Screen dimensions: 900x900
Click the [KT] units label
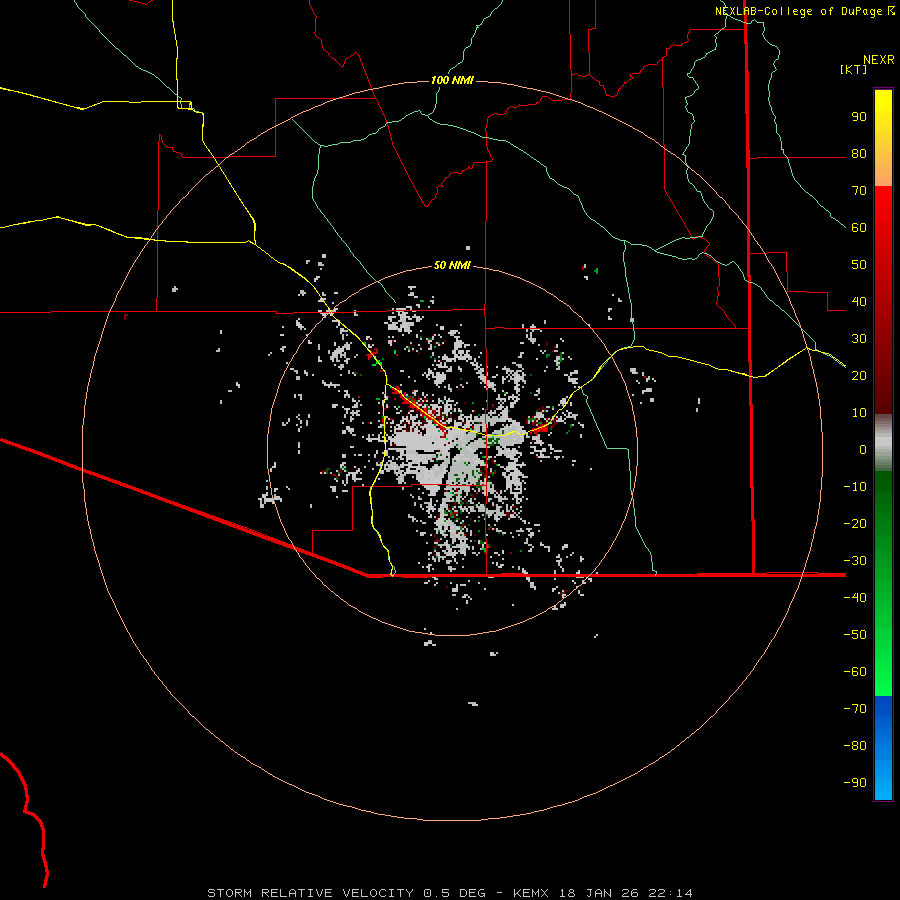(x=854, y=69)
